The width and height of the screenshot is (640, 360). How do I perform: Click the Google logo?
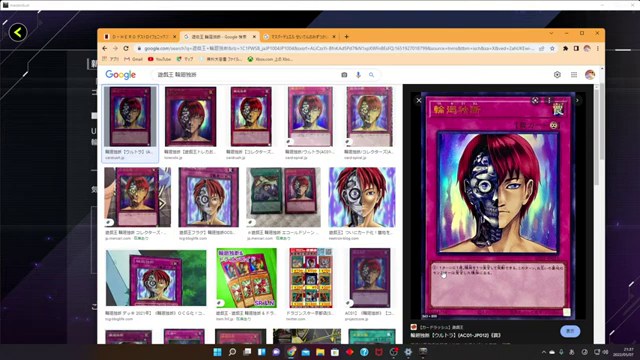coord(120,75)
